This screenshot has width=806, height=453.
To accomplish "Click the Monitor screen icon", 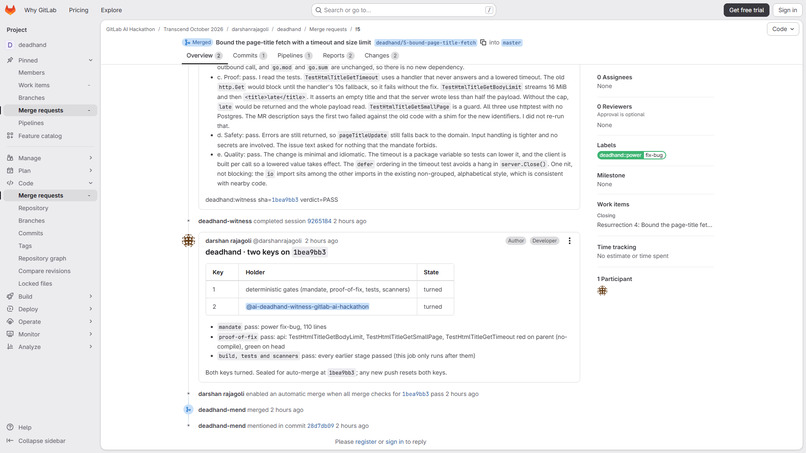I will point(10,334).
